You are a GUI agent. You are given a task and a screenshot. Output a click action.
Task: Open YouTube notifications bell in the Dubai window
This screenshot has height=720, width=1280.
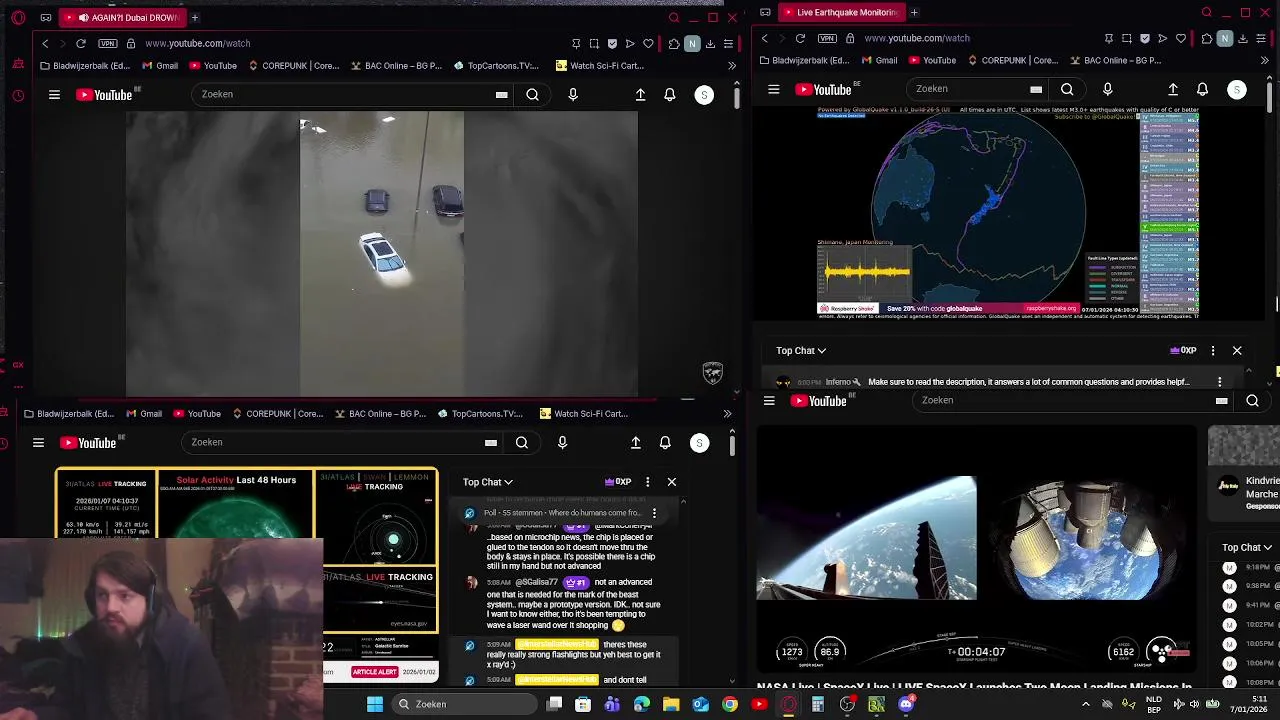670,95
